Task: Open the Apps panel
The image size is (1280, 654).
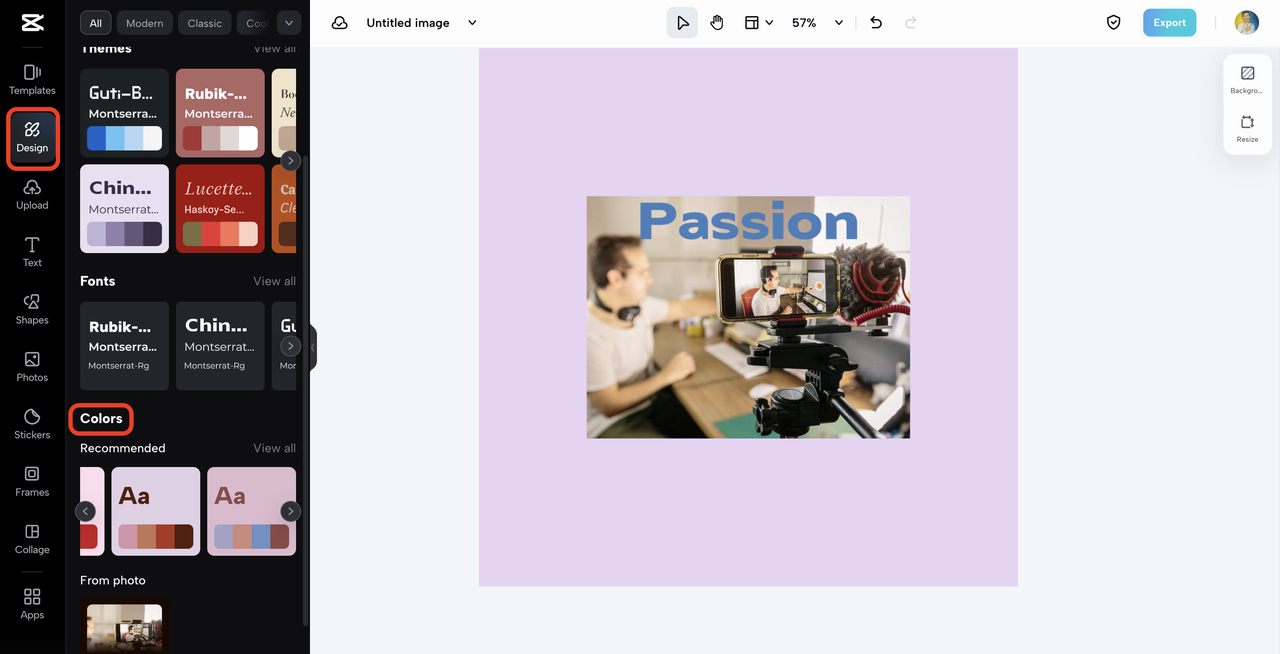Action: 32,604
